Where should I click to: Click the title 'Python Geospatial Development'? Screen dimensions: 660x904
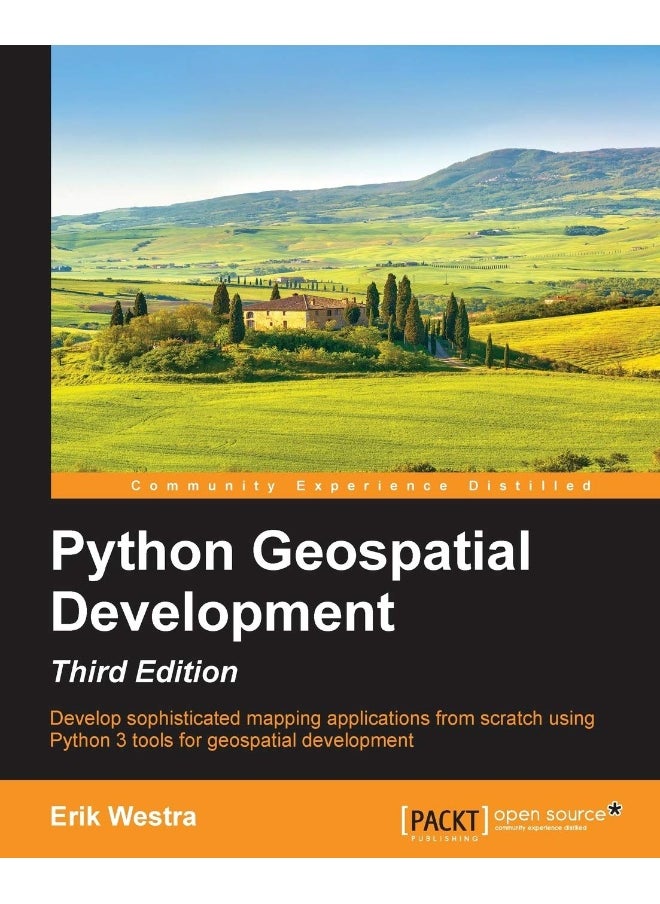(290, 583)
